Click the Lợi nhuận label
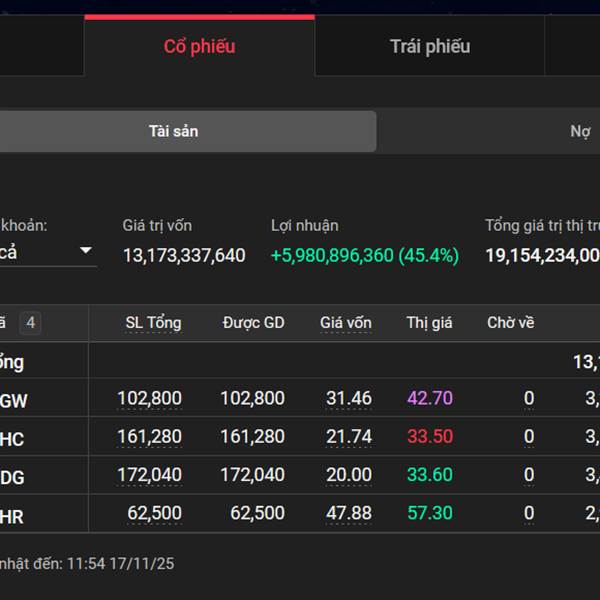The width and height of the screenshot is (600, 600). [305, 226]
